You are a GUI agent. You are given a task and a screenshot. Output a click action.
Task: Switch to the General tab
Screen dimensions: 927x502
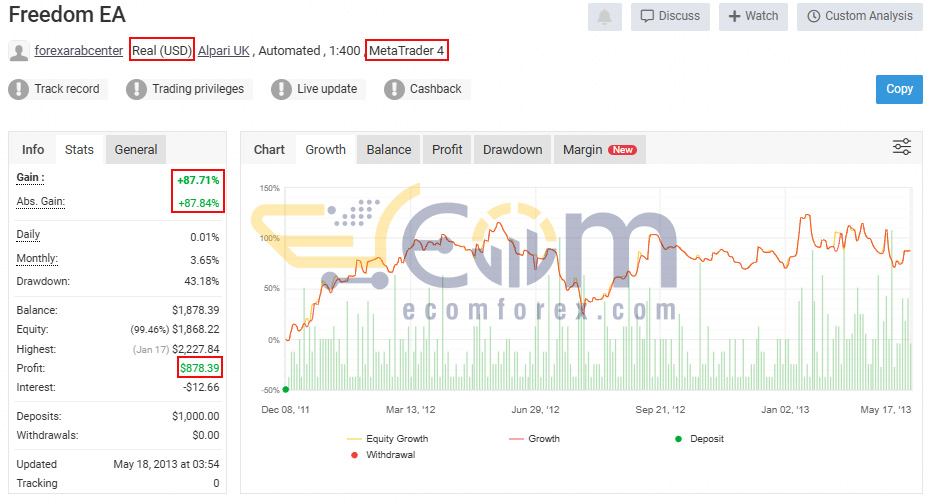(x=136, y=150)
